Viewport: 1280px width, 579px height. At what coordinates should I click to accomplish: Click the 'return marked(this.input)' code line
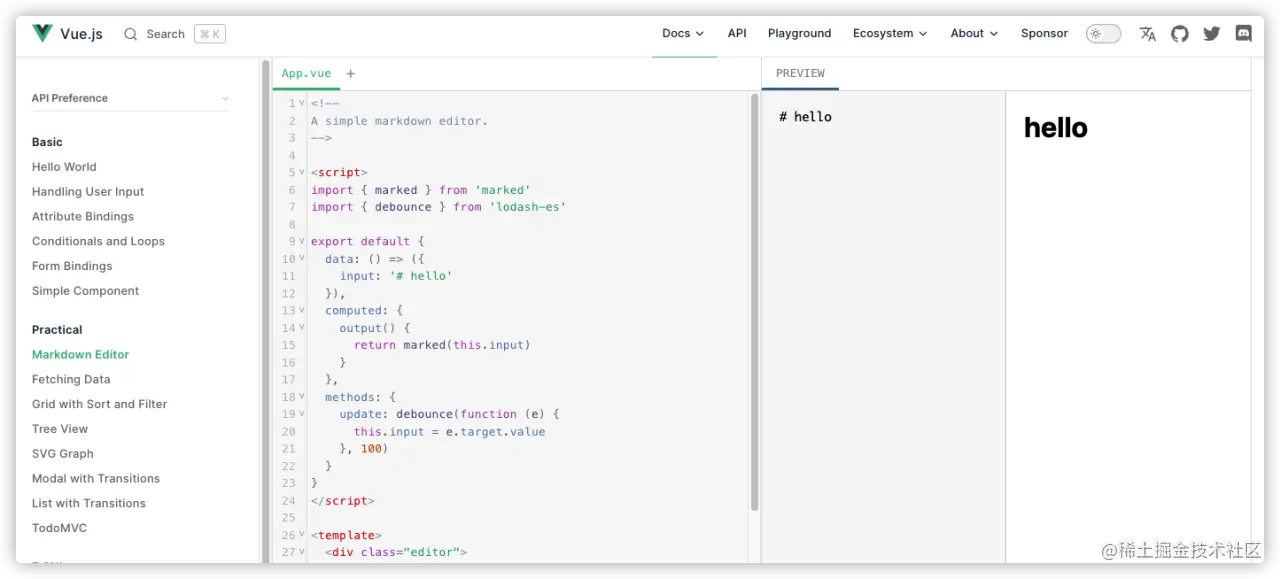(442, 345)
